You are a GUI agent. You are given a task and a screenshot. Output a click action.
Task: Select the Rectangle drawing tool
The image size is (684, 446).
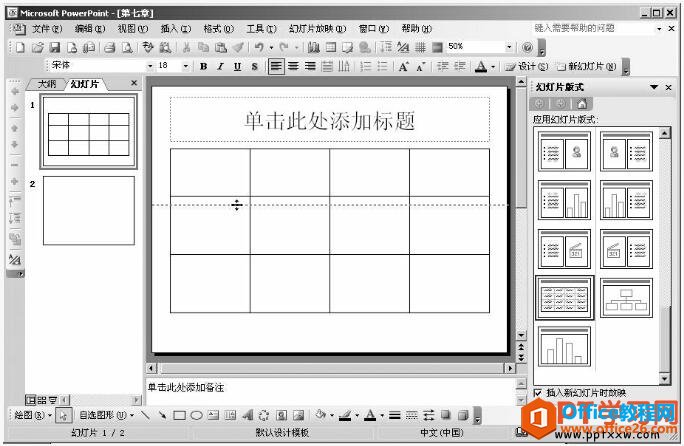tap(179, 415)
